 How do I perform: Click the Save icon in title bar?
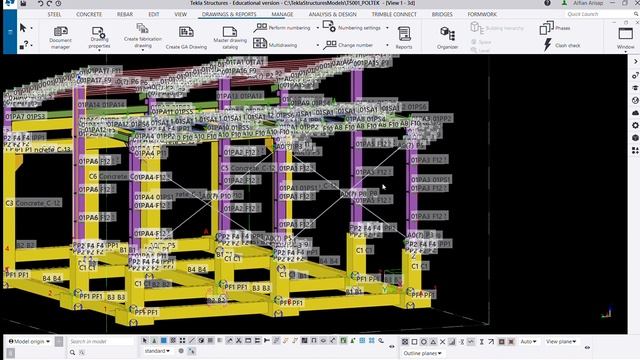click(23, 3)
